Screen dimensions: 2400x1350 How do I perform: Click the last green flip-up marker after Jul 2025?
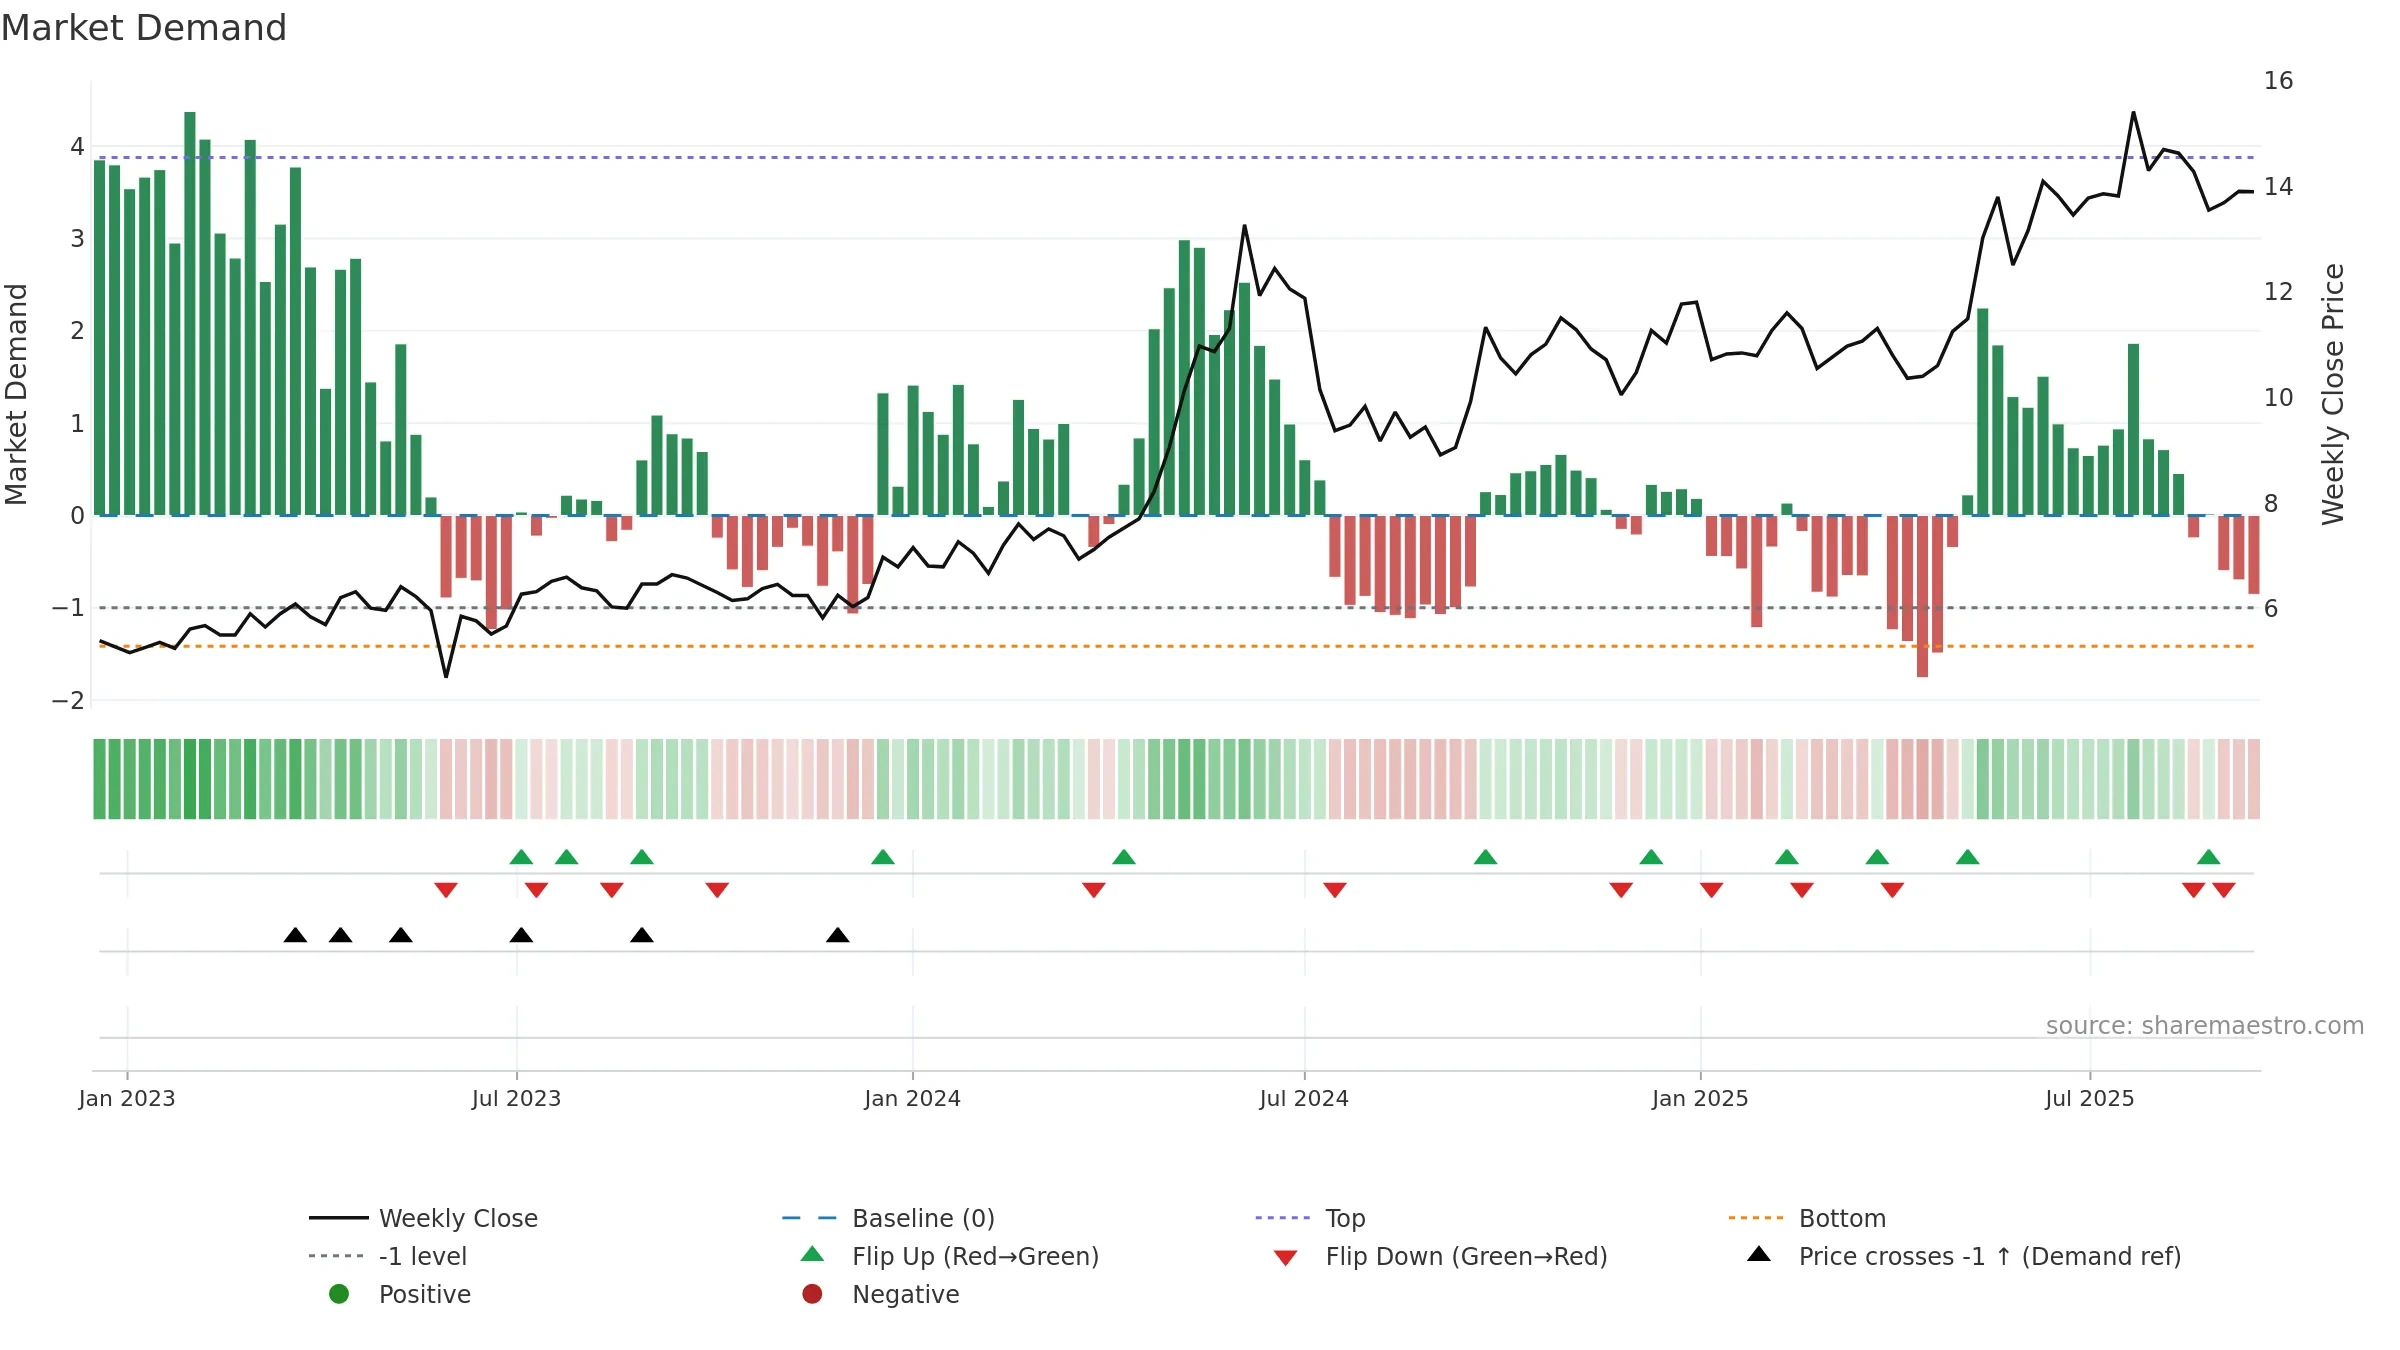click(x=2209, y=857)
